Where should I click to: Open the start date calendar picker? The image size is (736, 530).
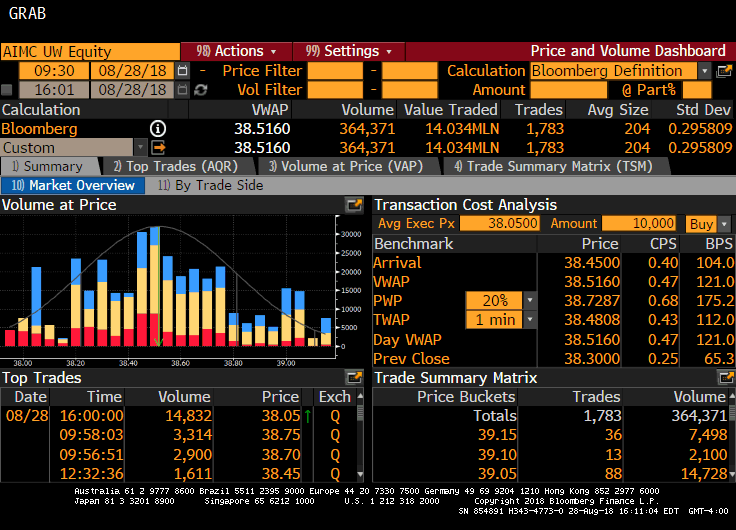(x=182, y=71)
